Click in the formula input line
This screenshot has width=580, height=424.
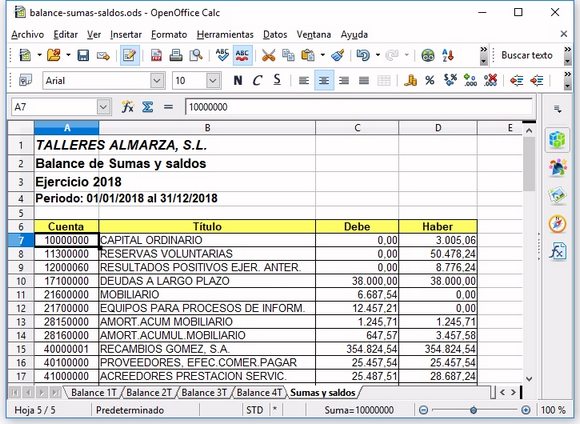click(x=359, y=107)
